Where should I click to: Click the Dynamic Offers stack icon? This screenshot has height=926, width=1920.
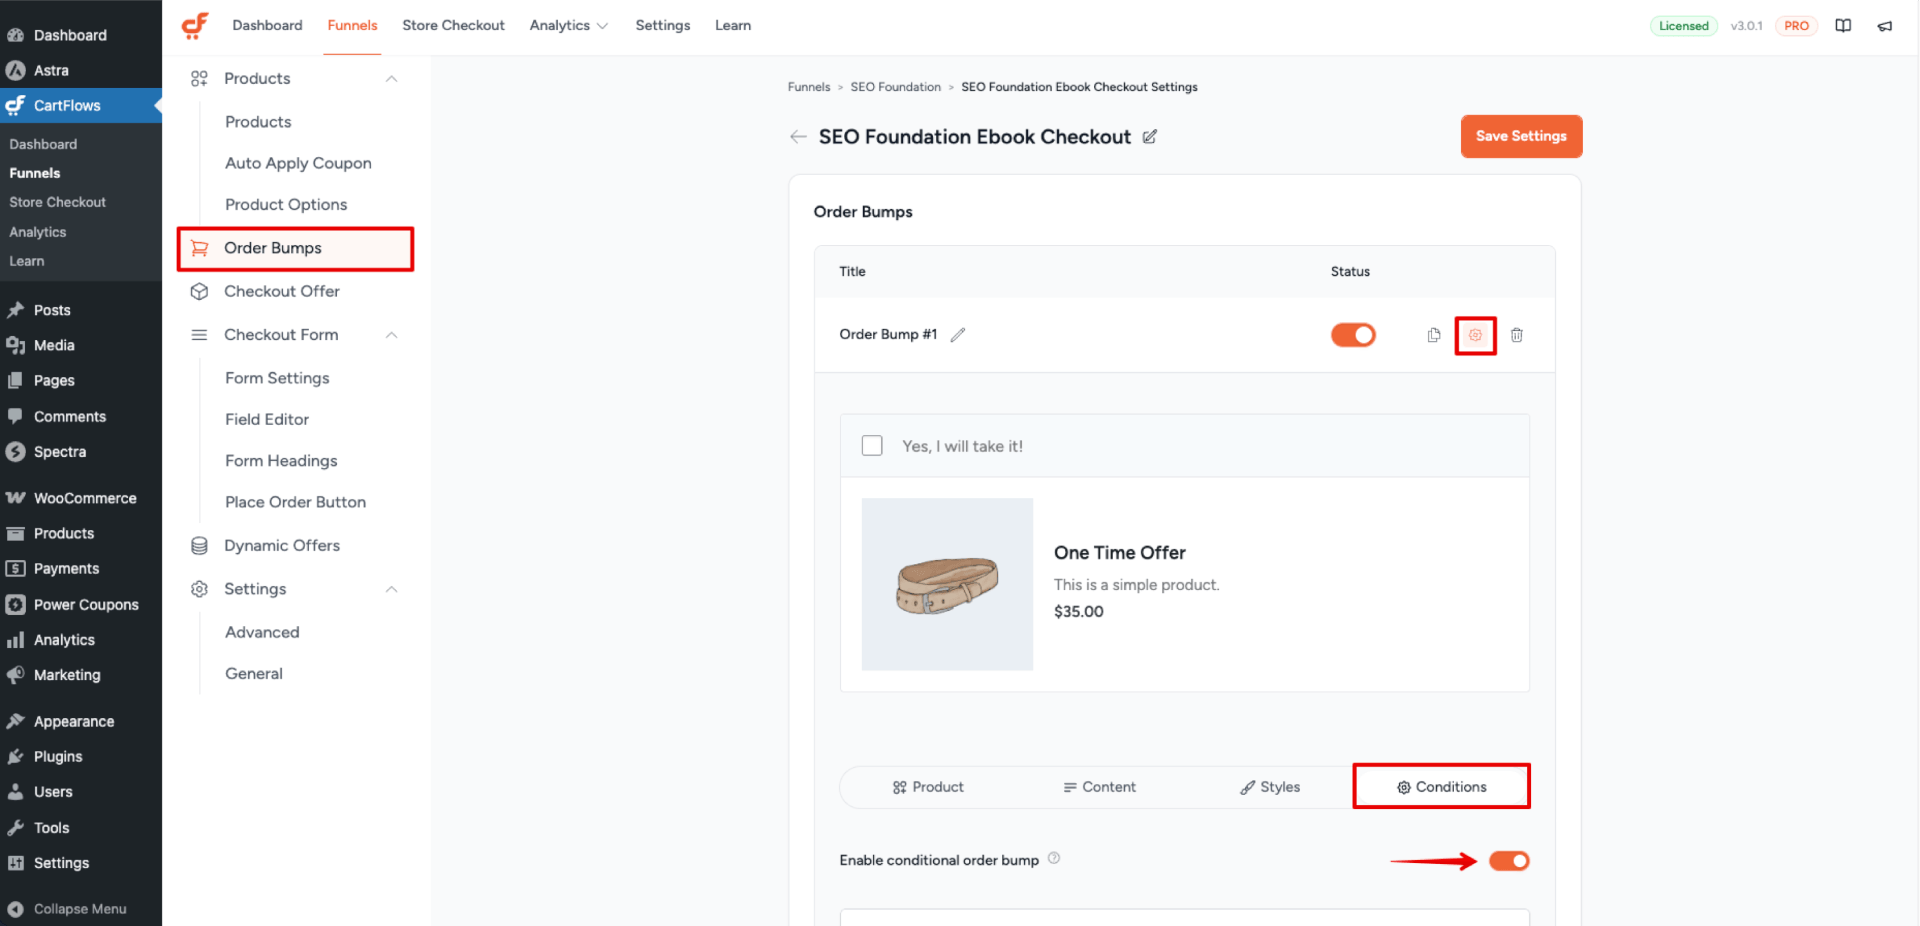point(200,545)
